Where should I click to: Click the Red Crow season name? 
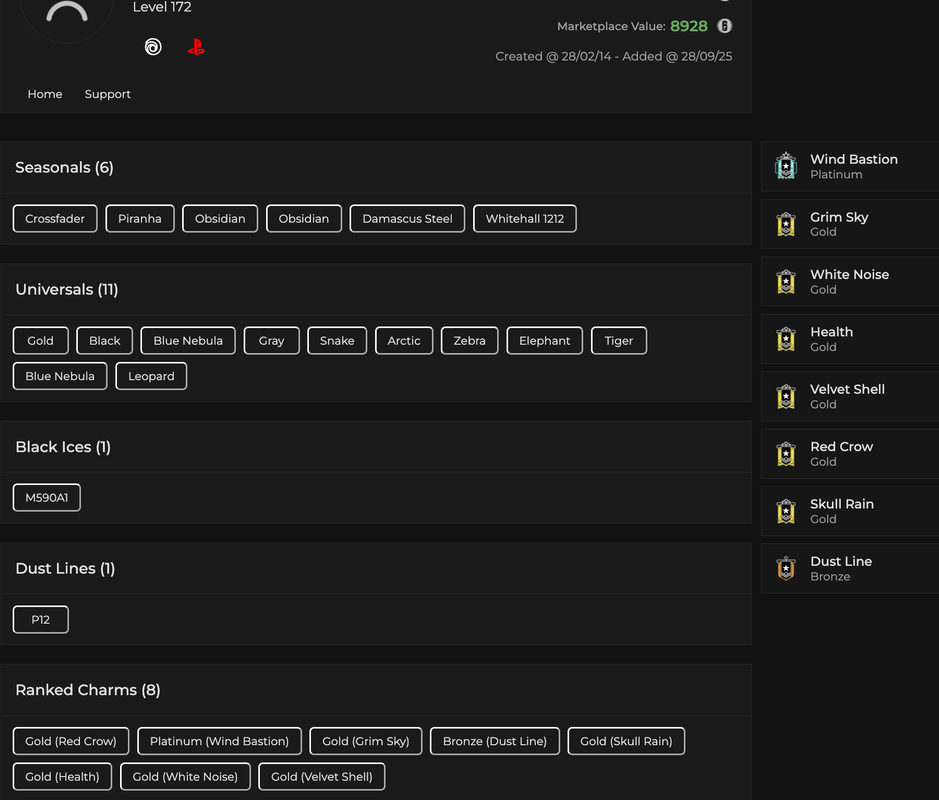tap(841, 447)
